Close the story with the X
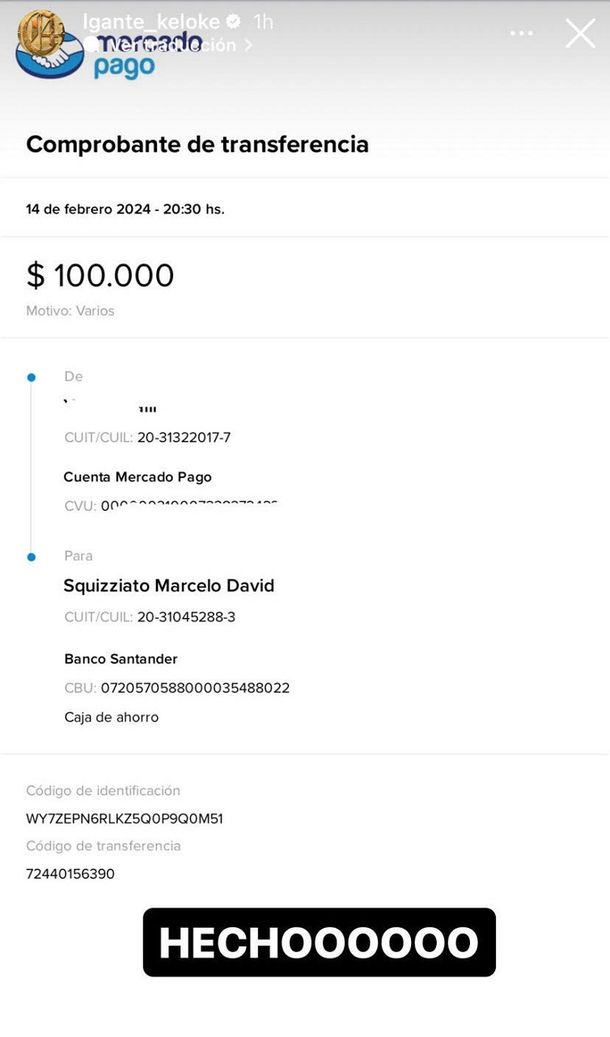610x1037 pixels. pyautogui.click(x=580, y=33)
